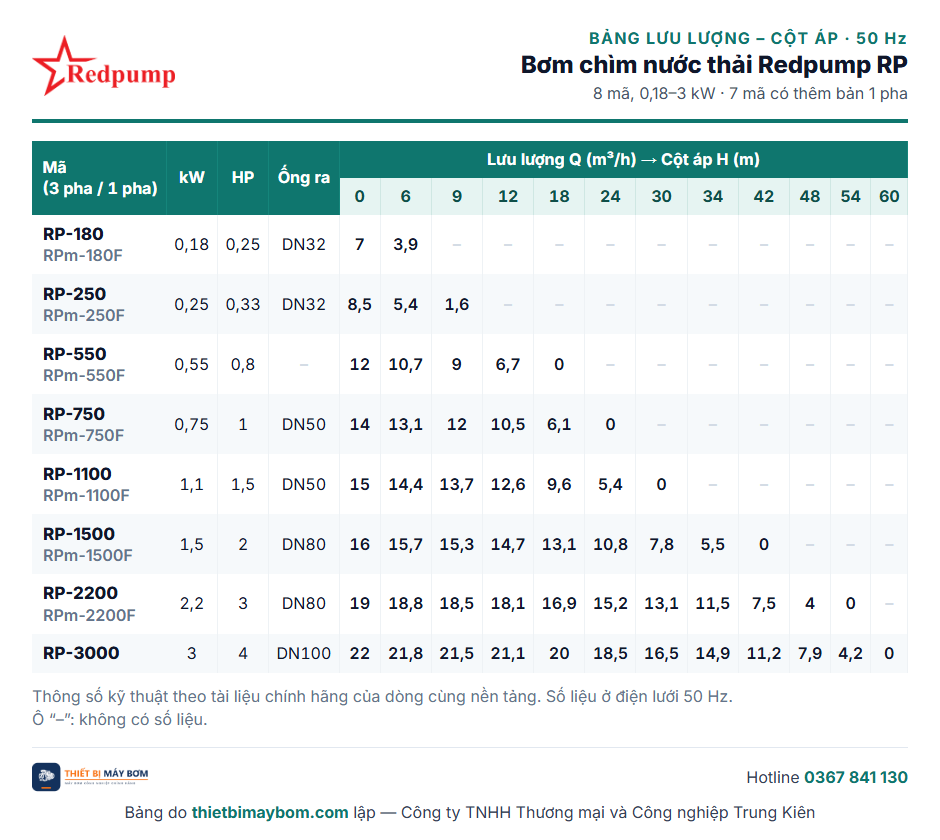
Task: Select model name RP-1100
Action: coord(77,474)
